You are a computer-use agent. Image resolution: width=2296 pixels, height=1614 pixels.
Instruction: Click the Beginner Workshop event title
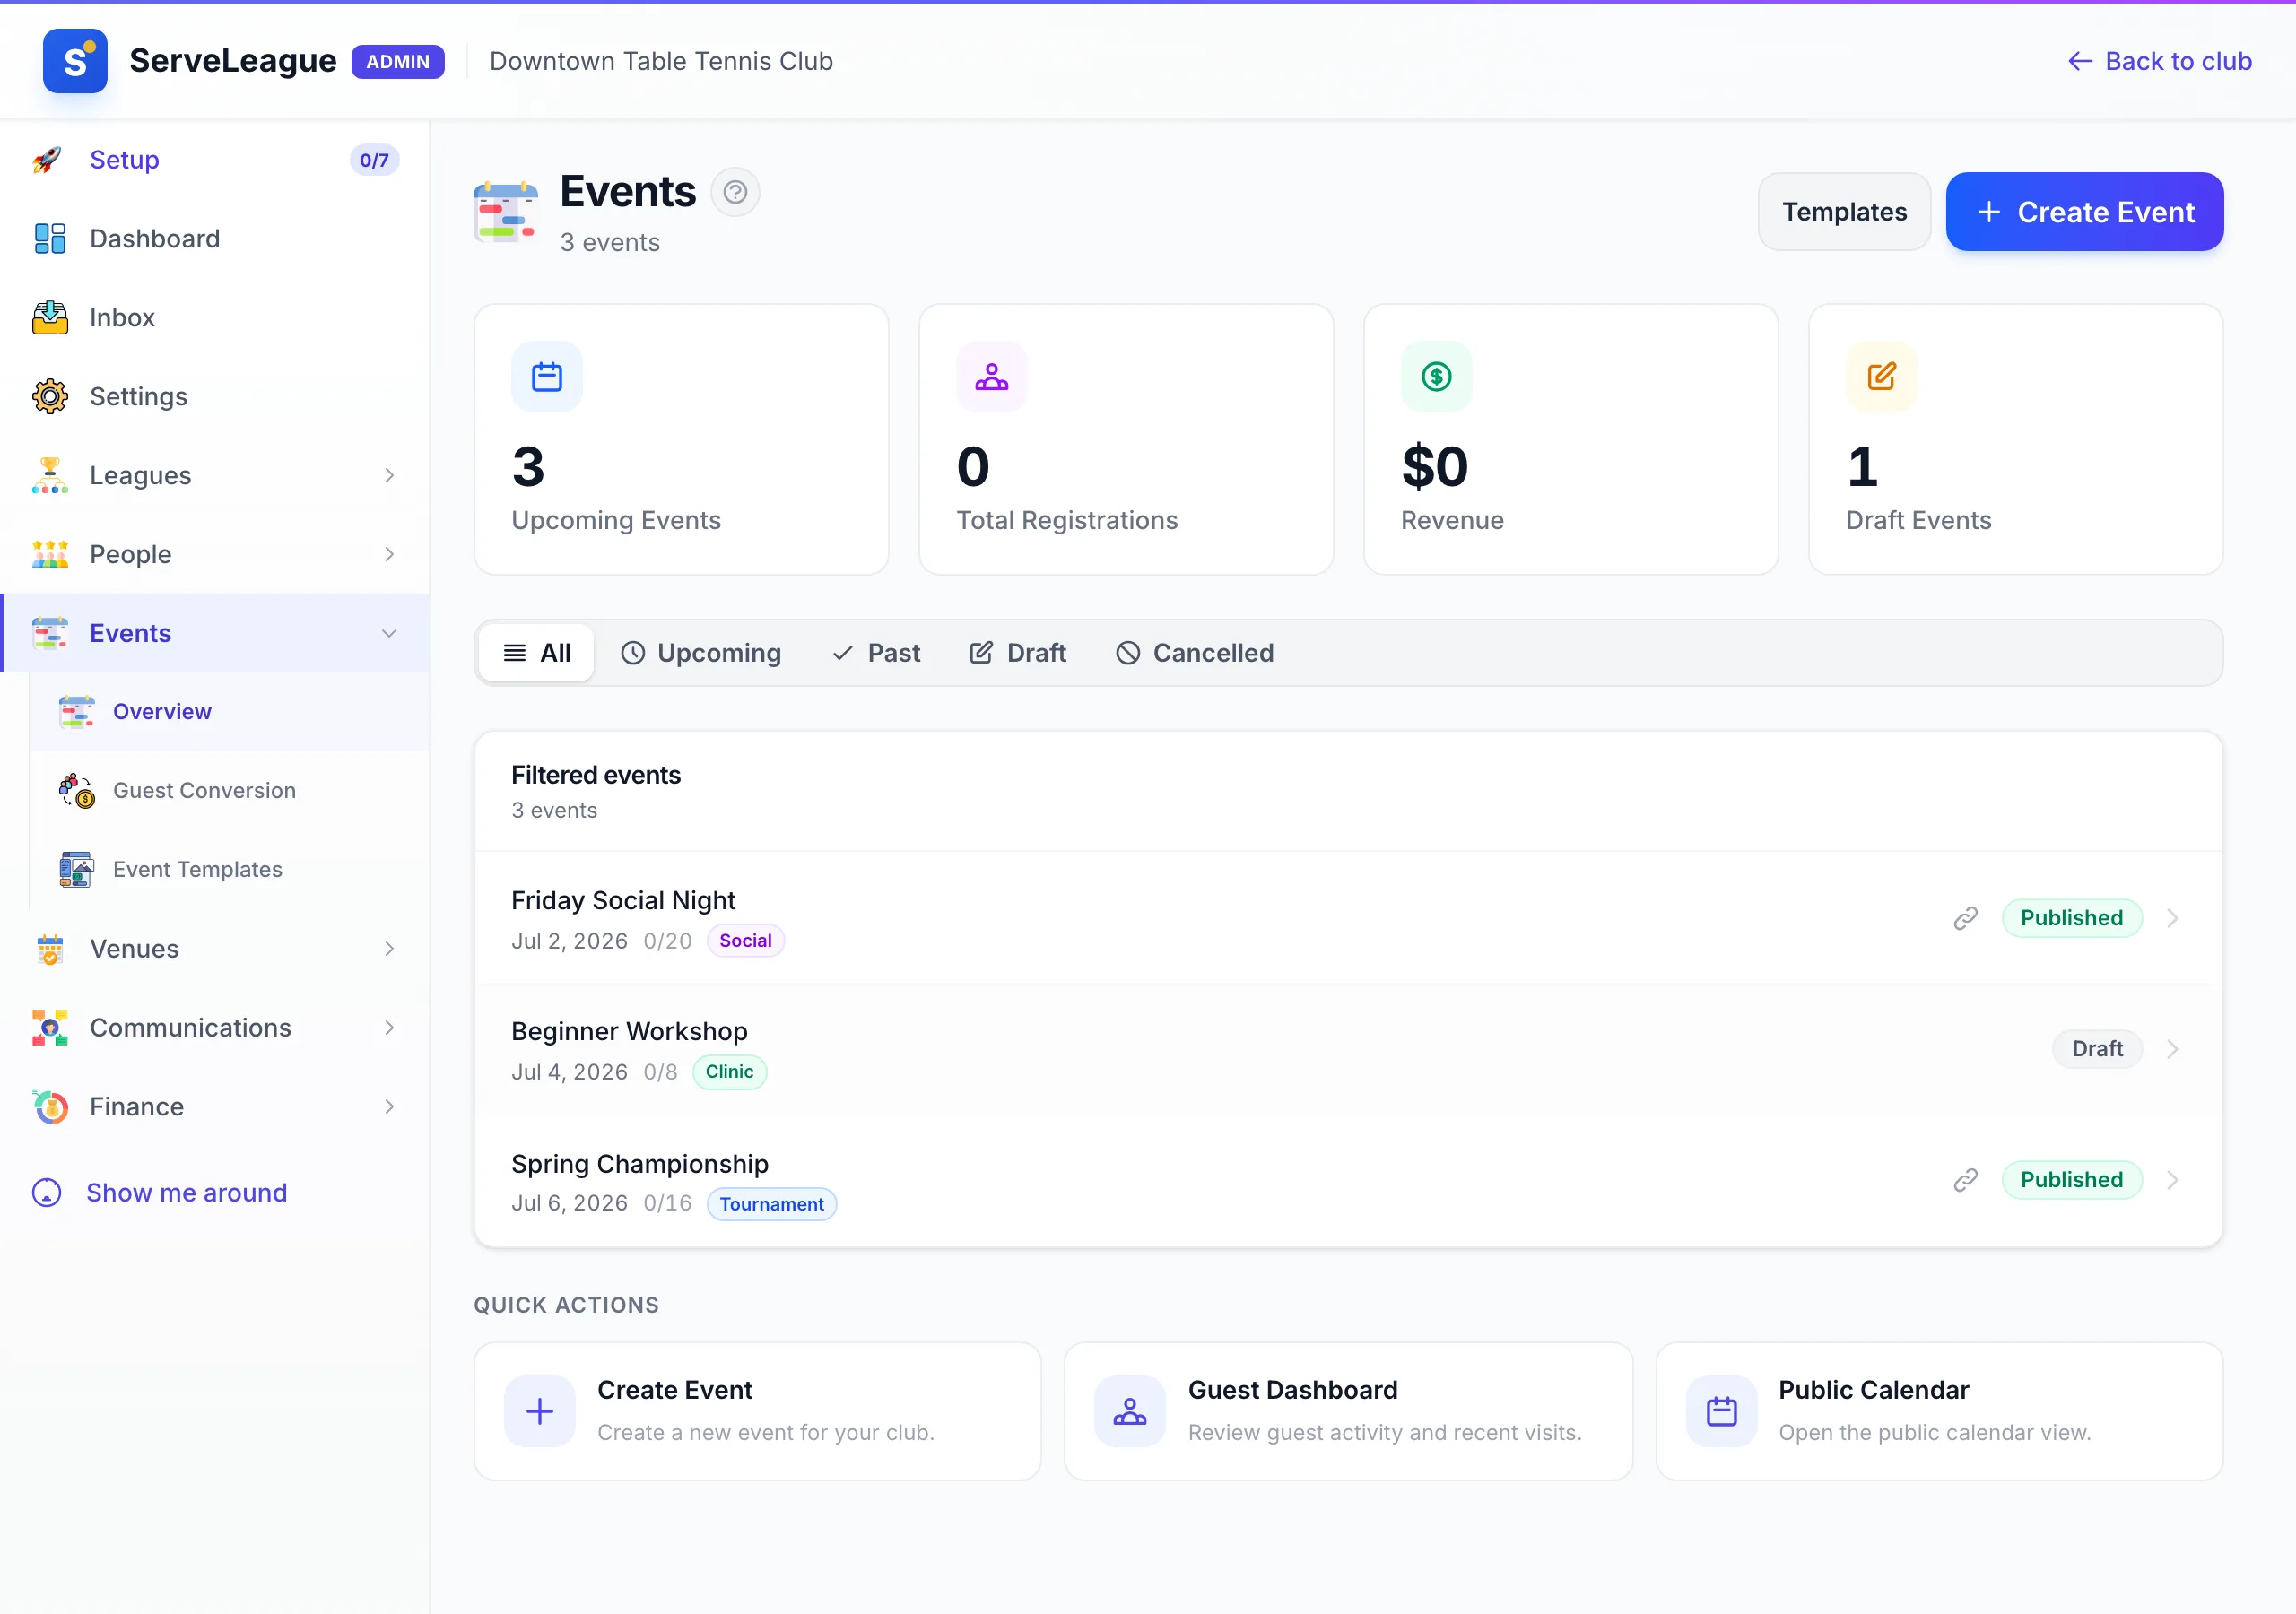(x=629, y=1031)
